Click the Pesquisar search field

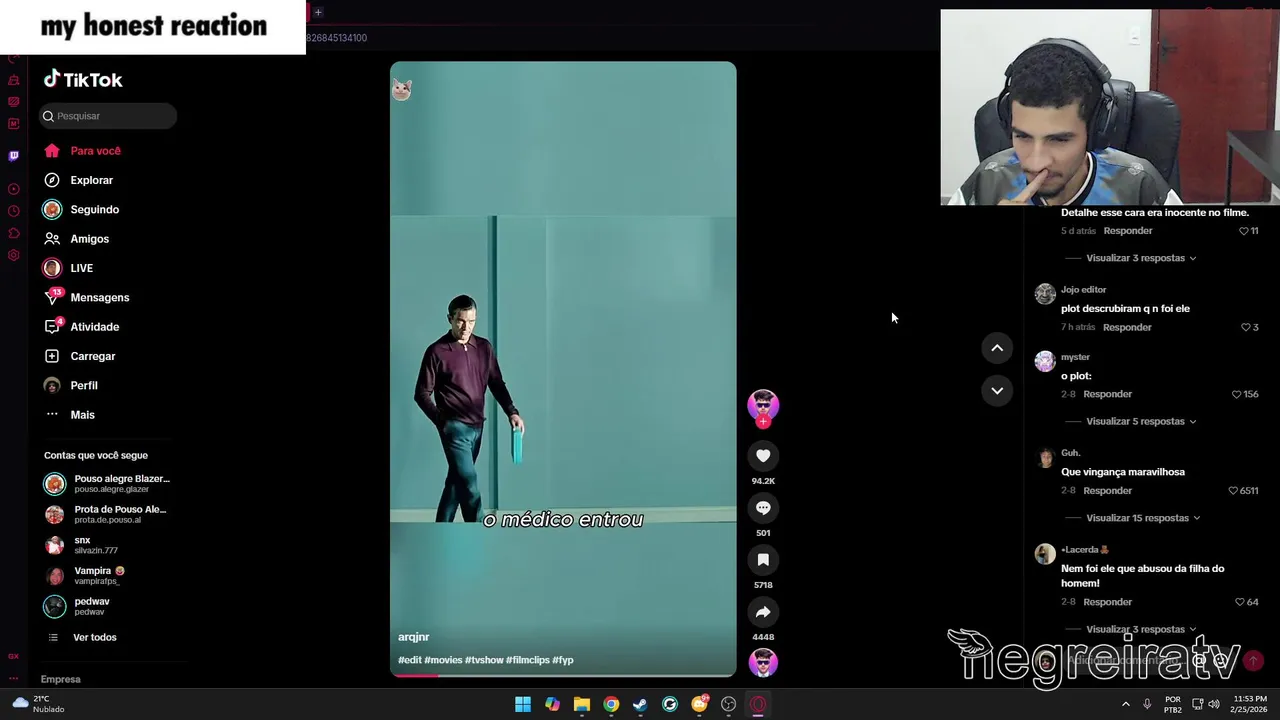pos(108,116)
